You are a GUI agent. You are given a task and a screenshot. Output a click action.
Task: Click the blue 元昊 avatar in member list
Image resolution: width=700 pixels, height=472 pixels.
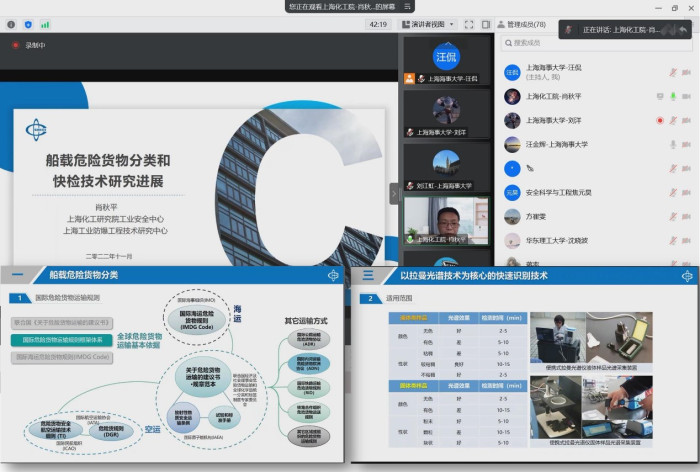tap(512, 192)
